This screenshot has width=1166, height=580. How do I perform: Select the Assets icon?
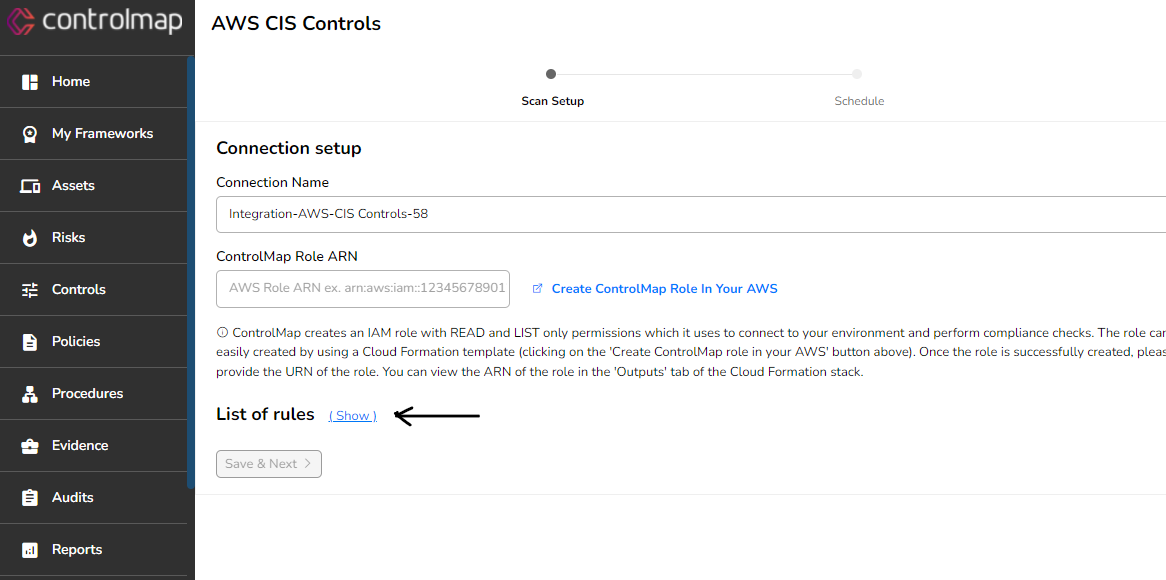[33, 185]
